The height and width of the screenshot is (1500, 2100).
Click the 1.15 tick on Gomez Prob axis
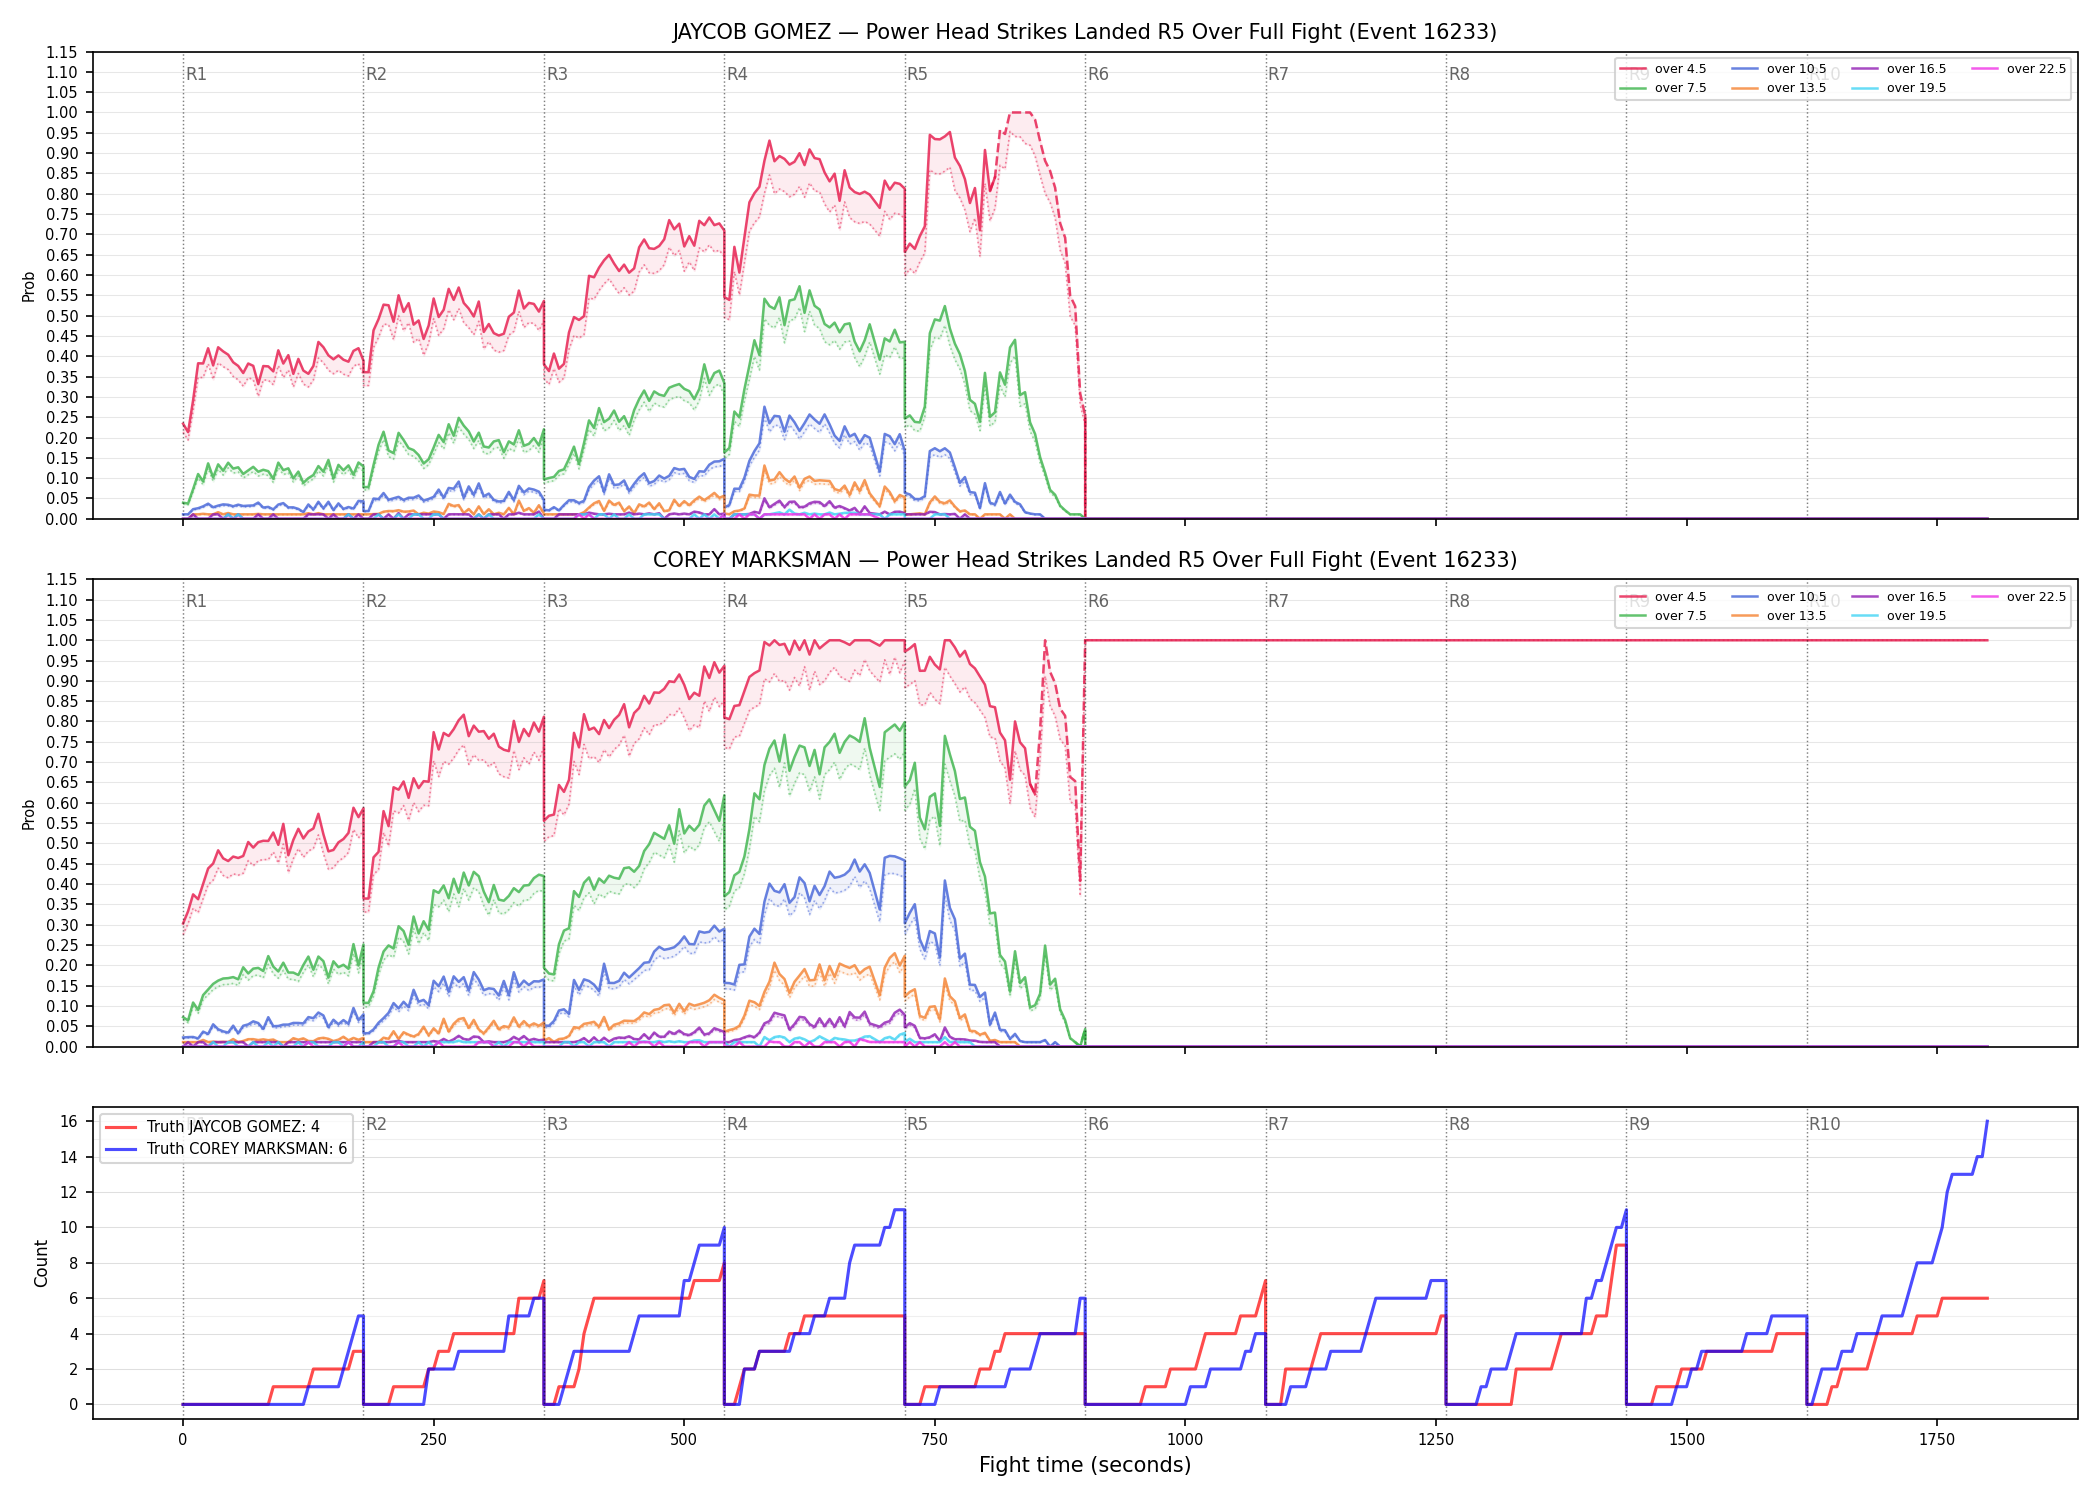point(61,52)
